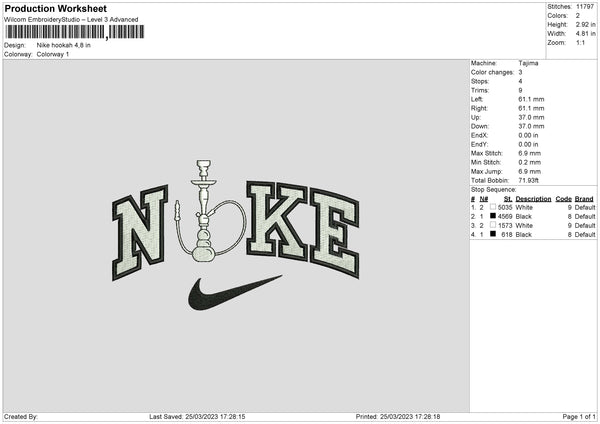Click the "Production Worksheet" title
This screenshot has width=600, height=424.
pos(55,8)
